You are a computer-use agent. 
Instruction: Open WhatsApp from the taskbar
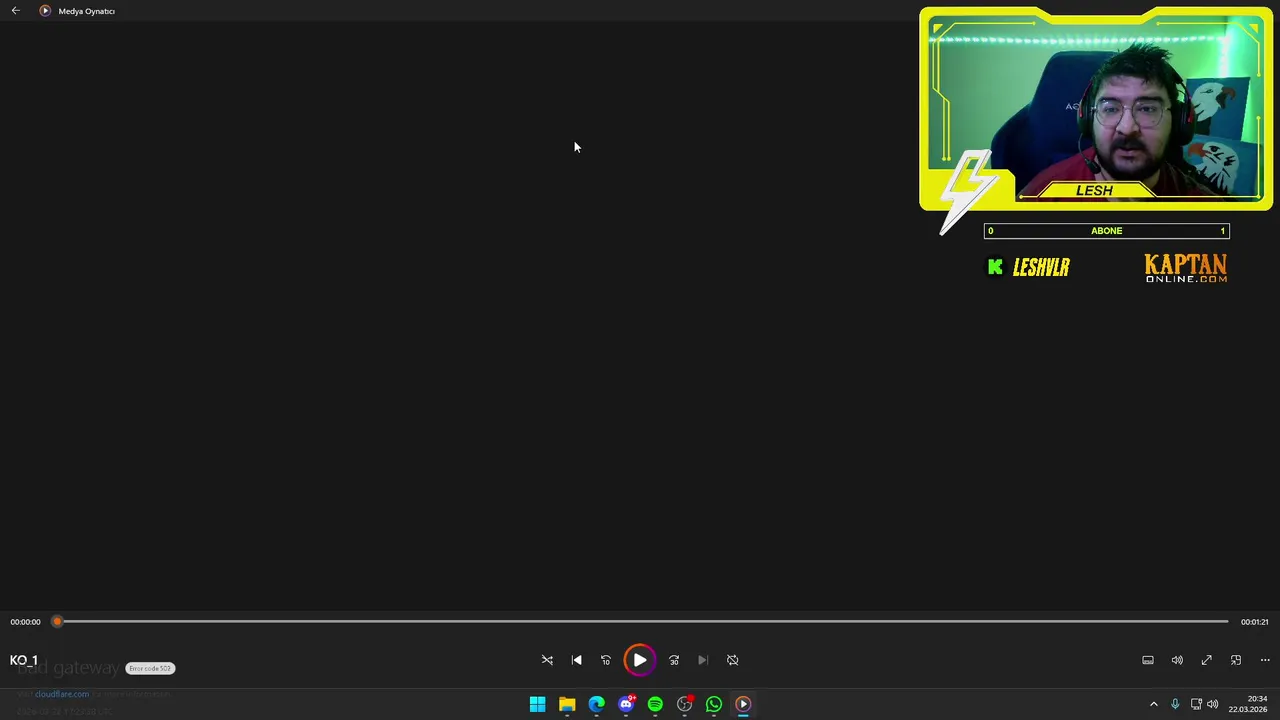click(x=714, y=704)
